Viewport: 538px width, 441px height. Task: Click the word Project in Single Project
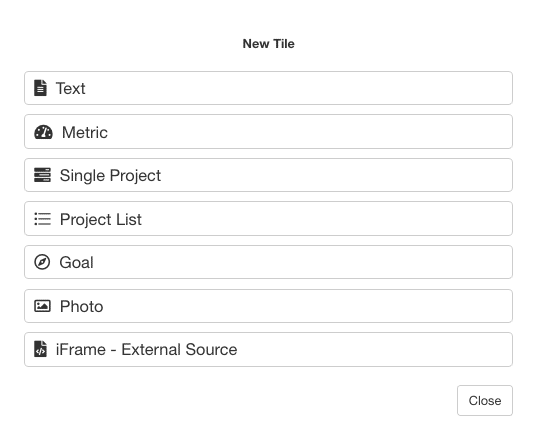pos(136,176)
